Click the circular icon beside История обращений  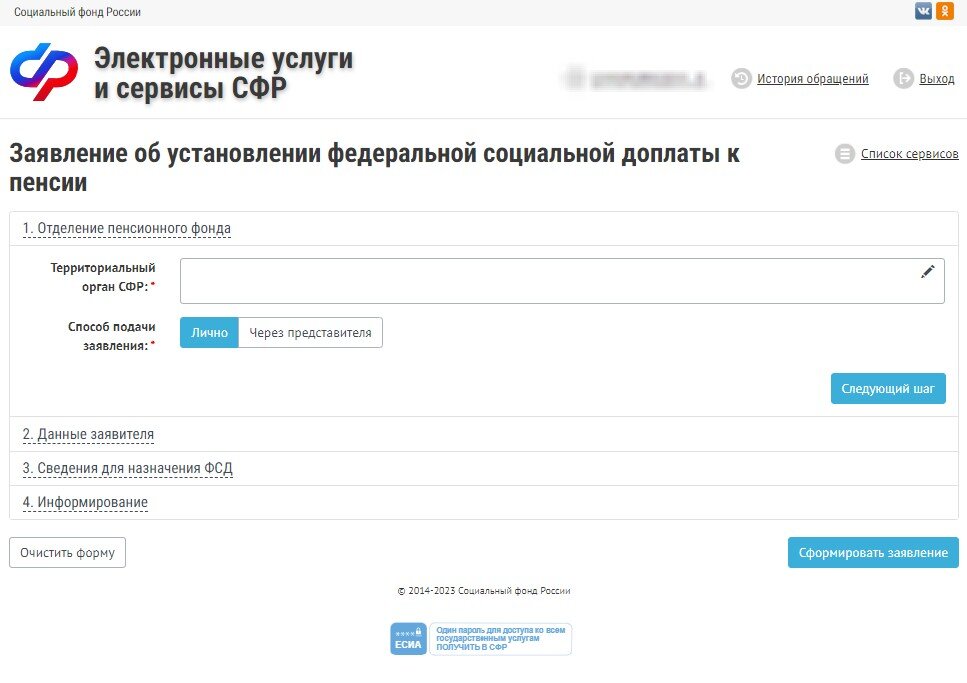pyautogui.click(x=740, y=78)
